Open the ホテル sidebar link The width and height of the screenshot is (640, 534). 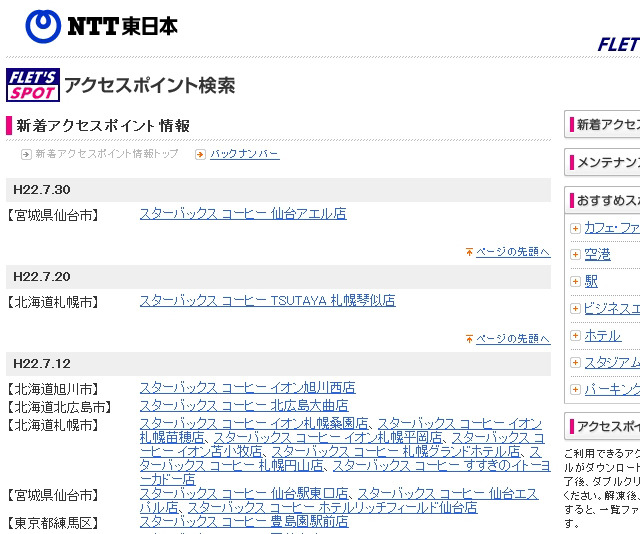click(602, 336)
